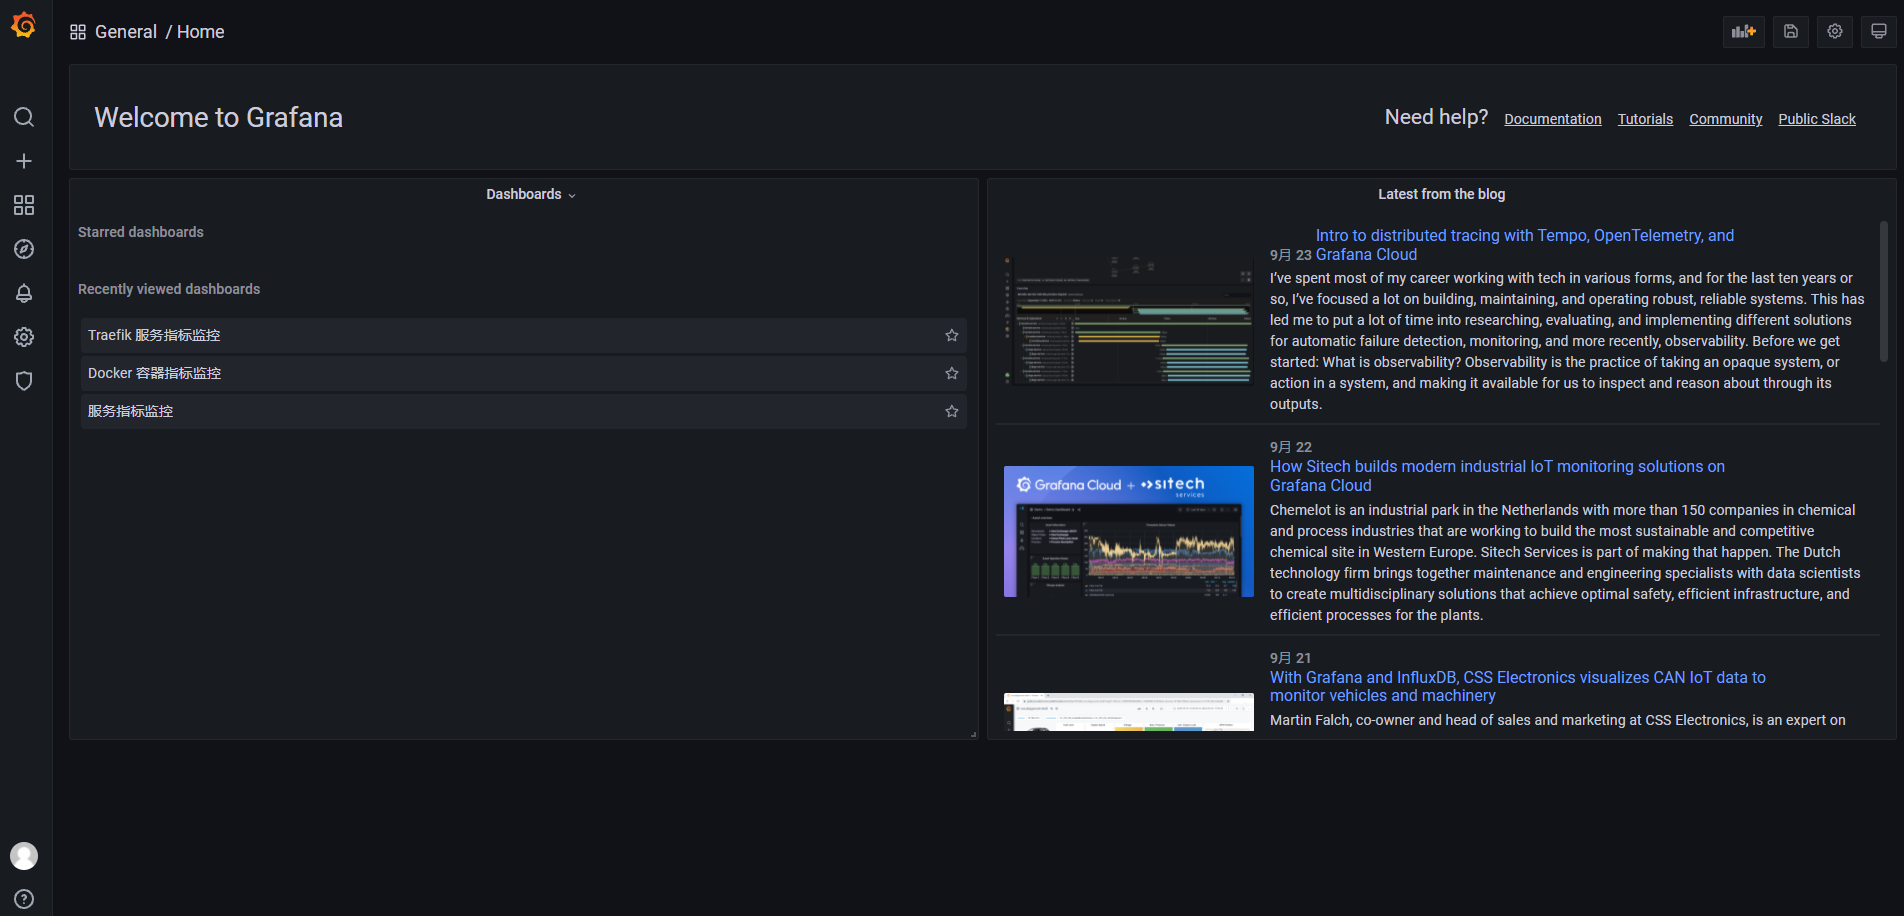Screen dimensions: 1904x916
Task: Open the Tutorials help link
Action: pos(1645,119)
